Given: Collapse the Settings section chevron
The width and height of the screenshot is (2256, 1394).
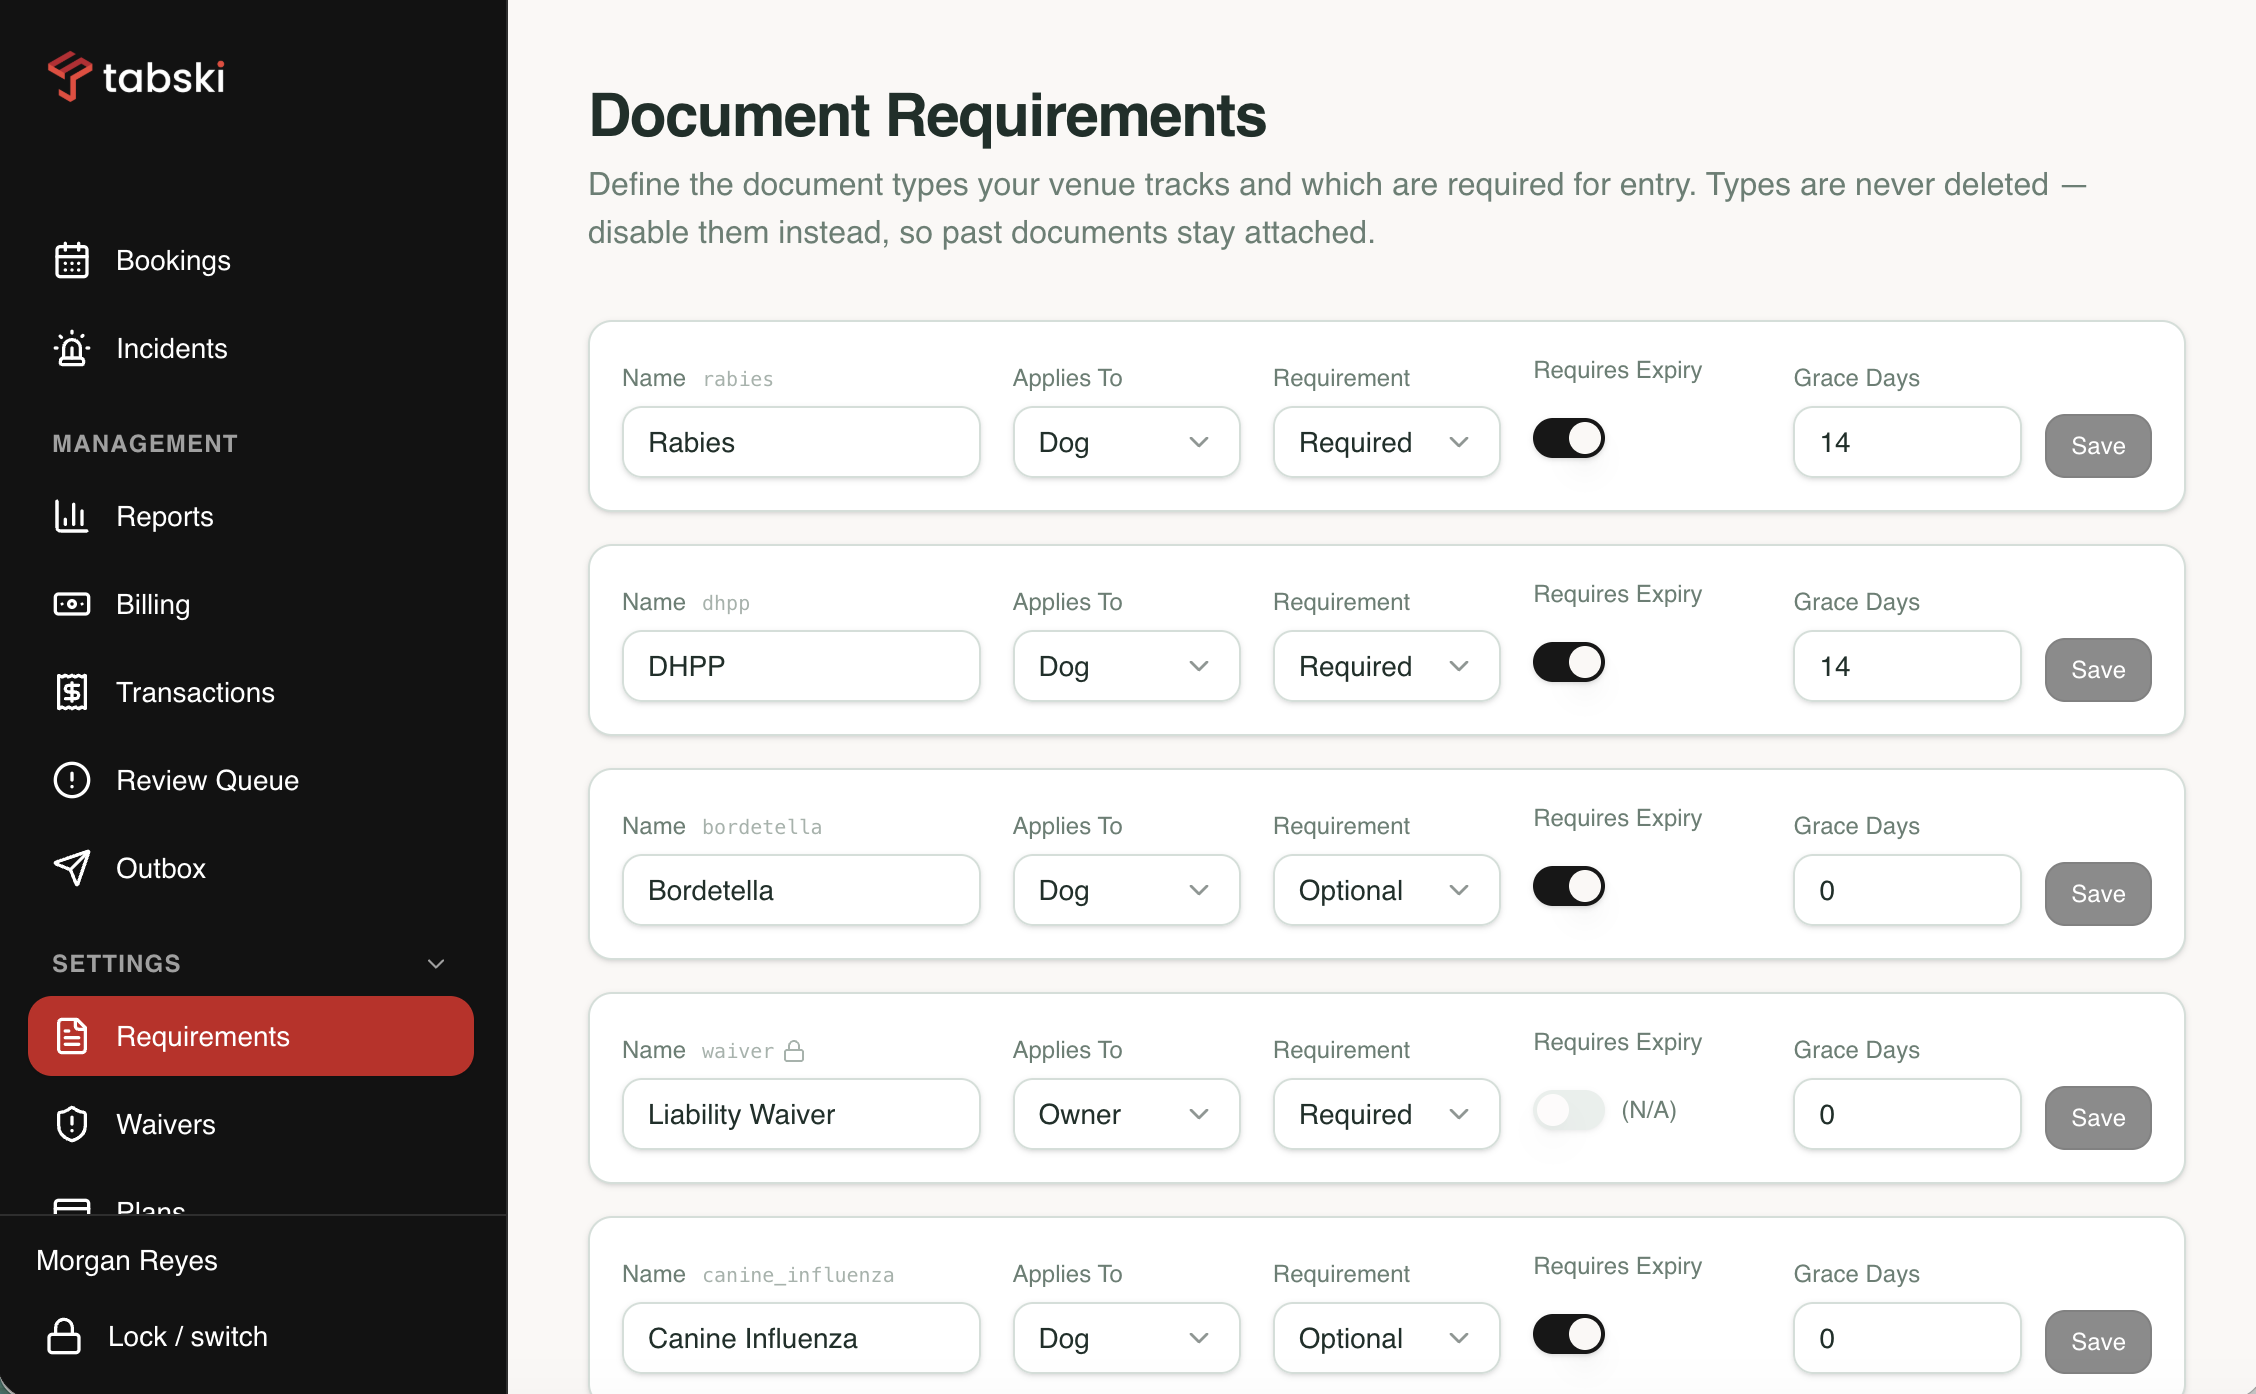Looking at the screenshot, I should point(436,964).
